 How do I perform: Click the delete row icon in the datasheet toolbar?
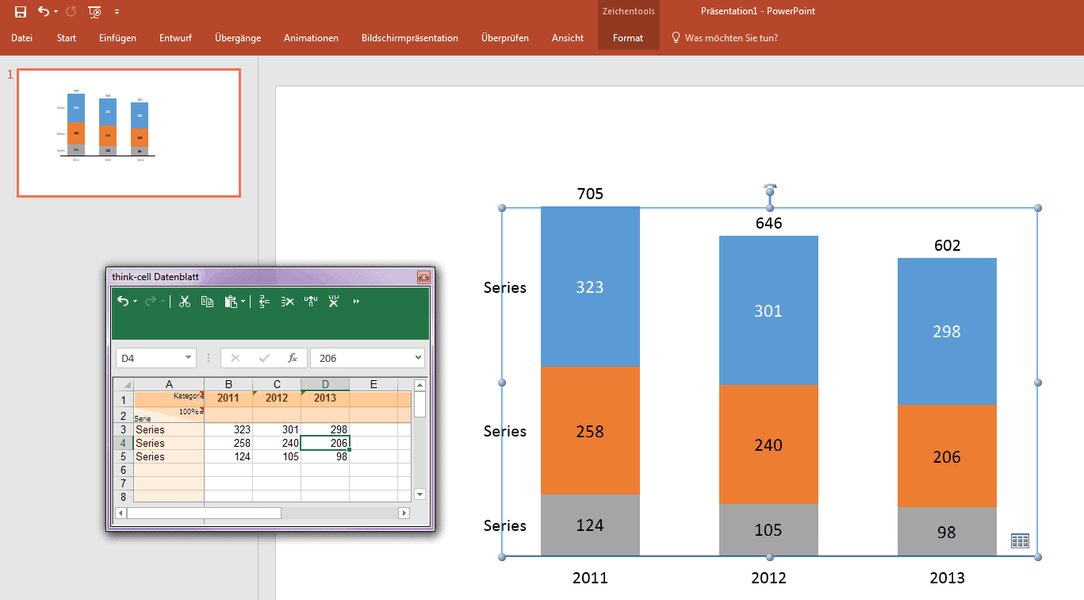click(x=286, y=302)
